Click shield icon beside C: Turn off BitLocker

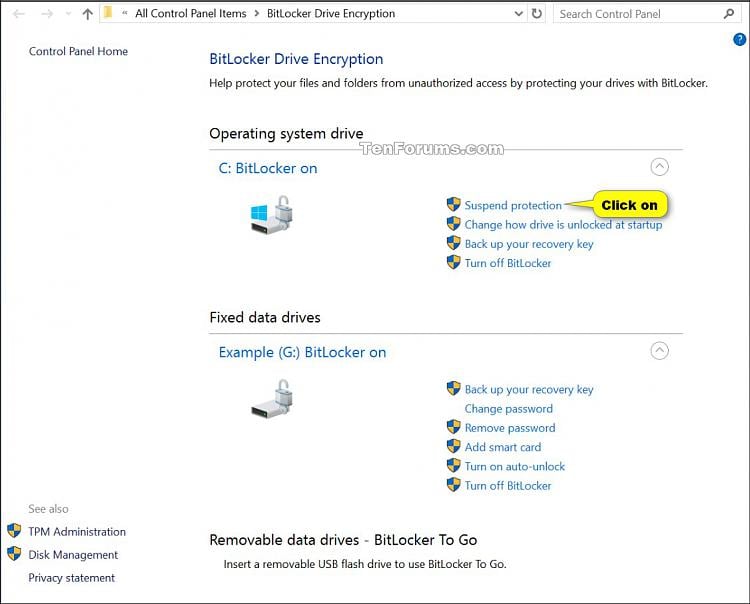coord(453,262)
